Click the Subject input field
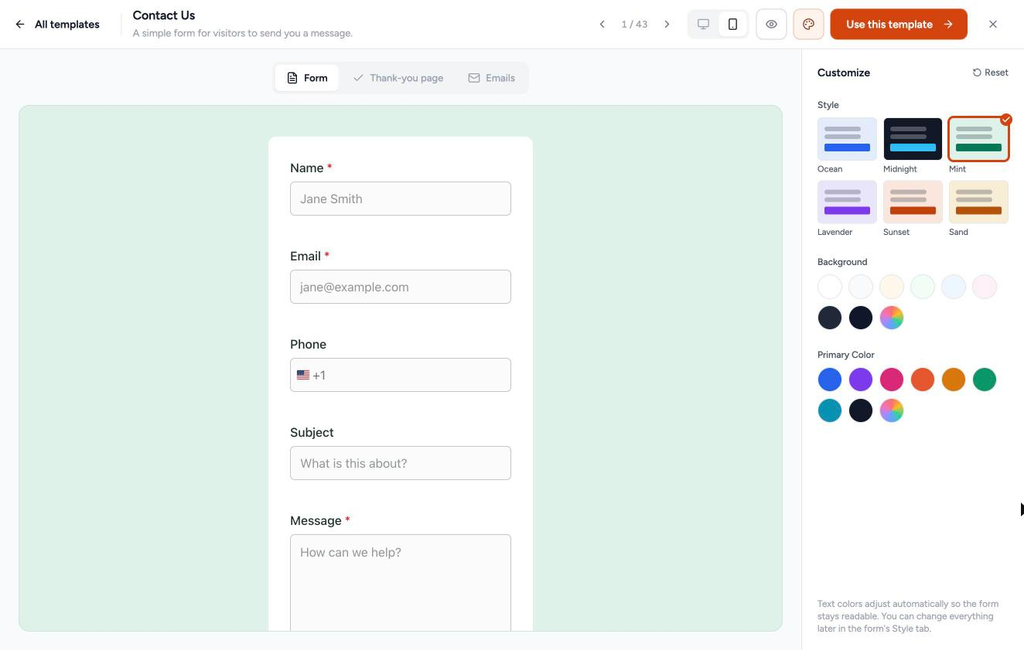This screenshot has width=1024, height=650. pos(400,463)
